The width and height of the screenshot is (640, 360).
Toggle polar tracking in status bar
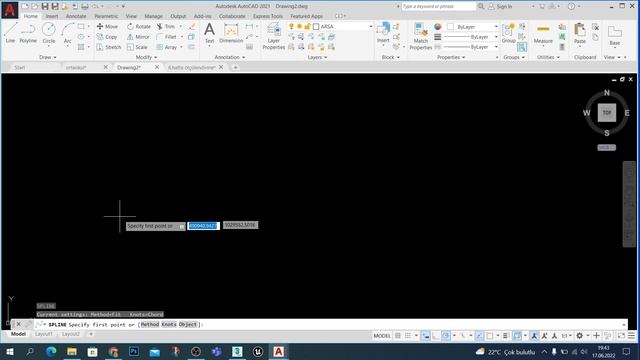coord(446,336)
